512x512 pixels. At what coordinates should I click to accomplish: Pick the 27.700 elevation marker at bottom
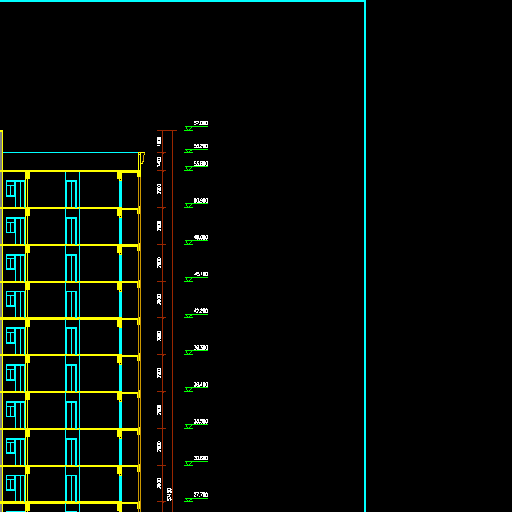click(x=189, y=500)
